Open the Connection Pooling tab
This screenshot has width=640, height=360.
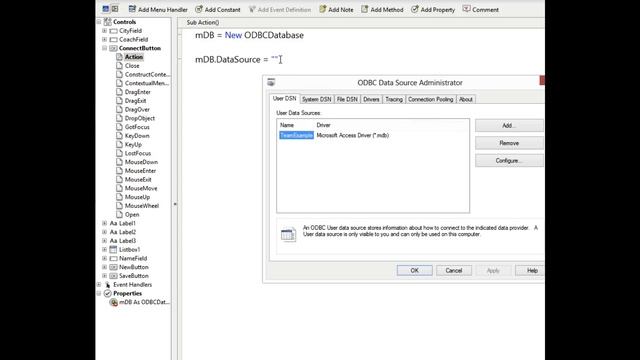[x=431, y=99]
